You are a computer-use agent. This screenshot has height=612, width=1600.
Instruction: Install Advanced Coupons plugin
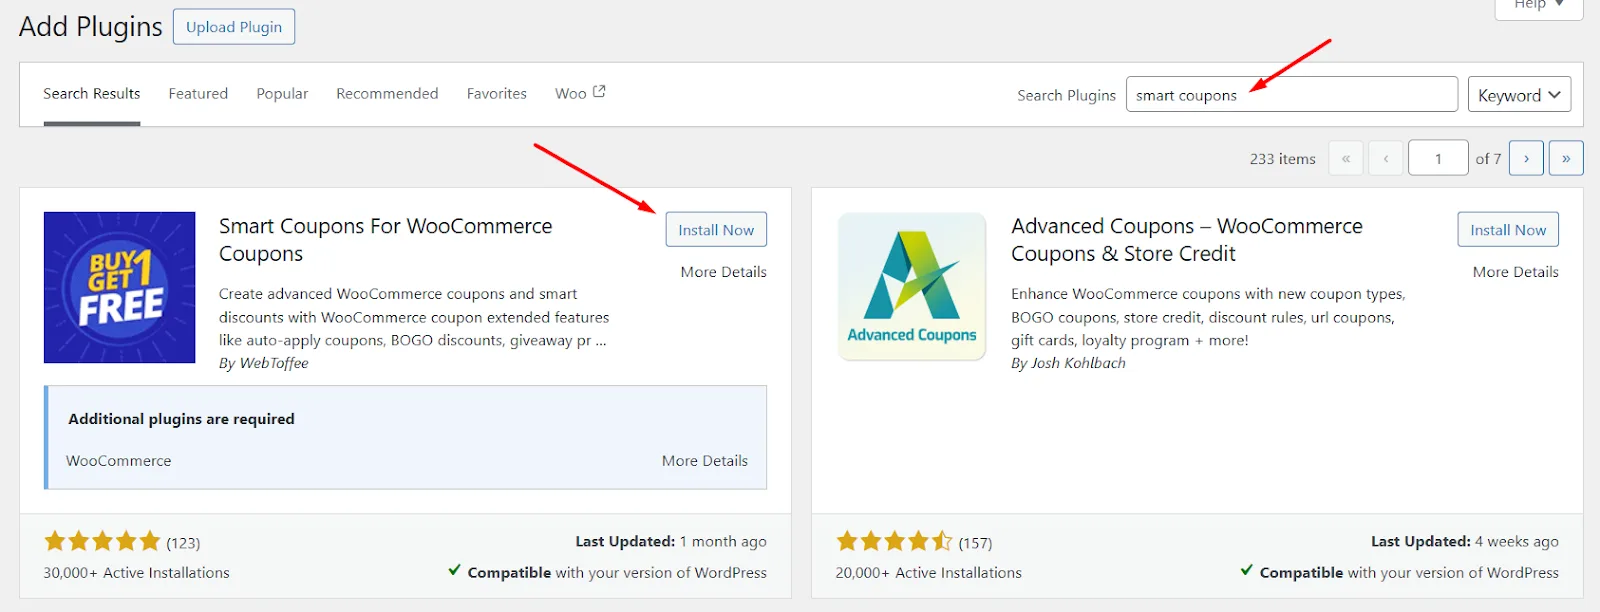[1508, 230]
